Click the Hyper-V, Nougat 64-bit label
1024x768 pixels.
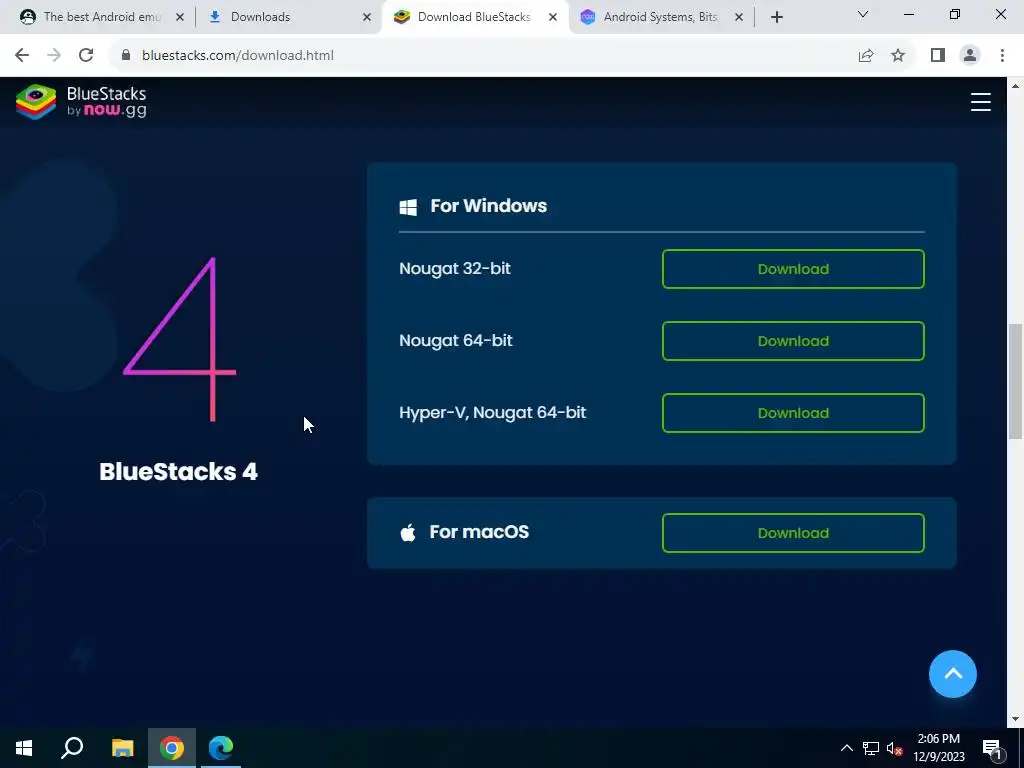(492, 413)
